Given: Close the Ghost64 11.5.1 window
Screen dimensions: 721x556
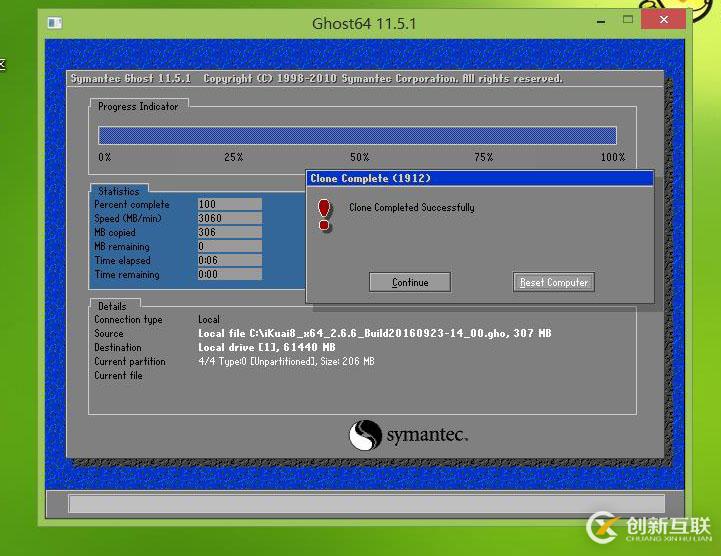Looking at the screenshot, I should click(663, 19).
